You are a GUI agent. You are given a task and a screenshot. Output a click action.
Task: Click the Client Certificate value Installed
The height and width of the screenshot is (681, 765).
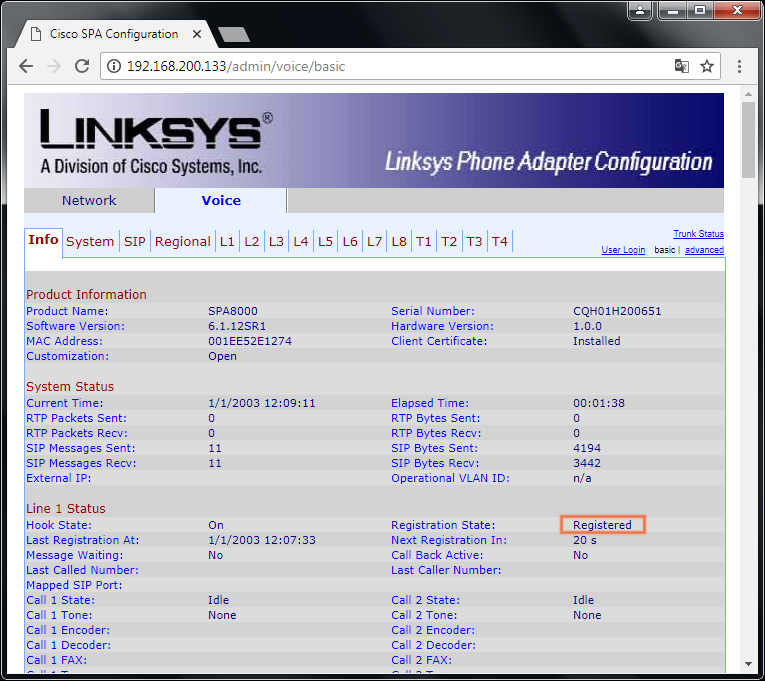click(x=597, y=341)
